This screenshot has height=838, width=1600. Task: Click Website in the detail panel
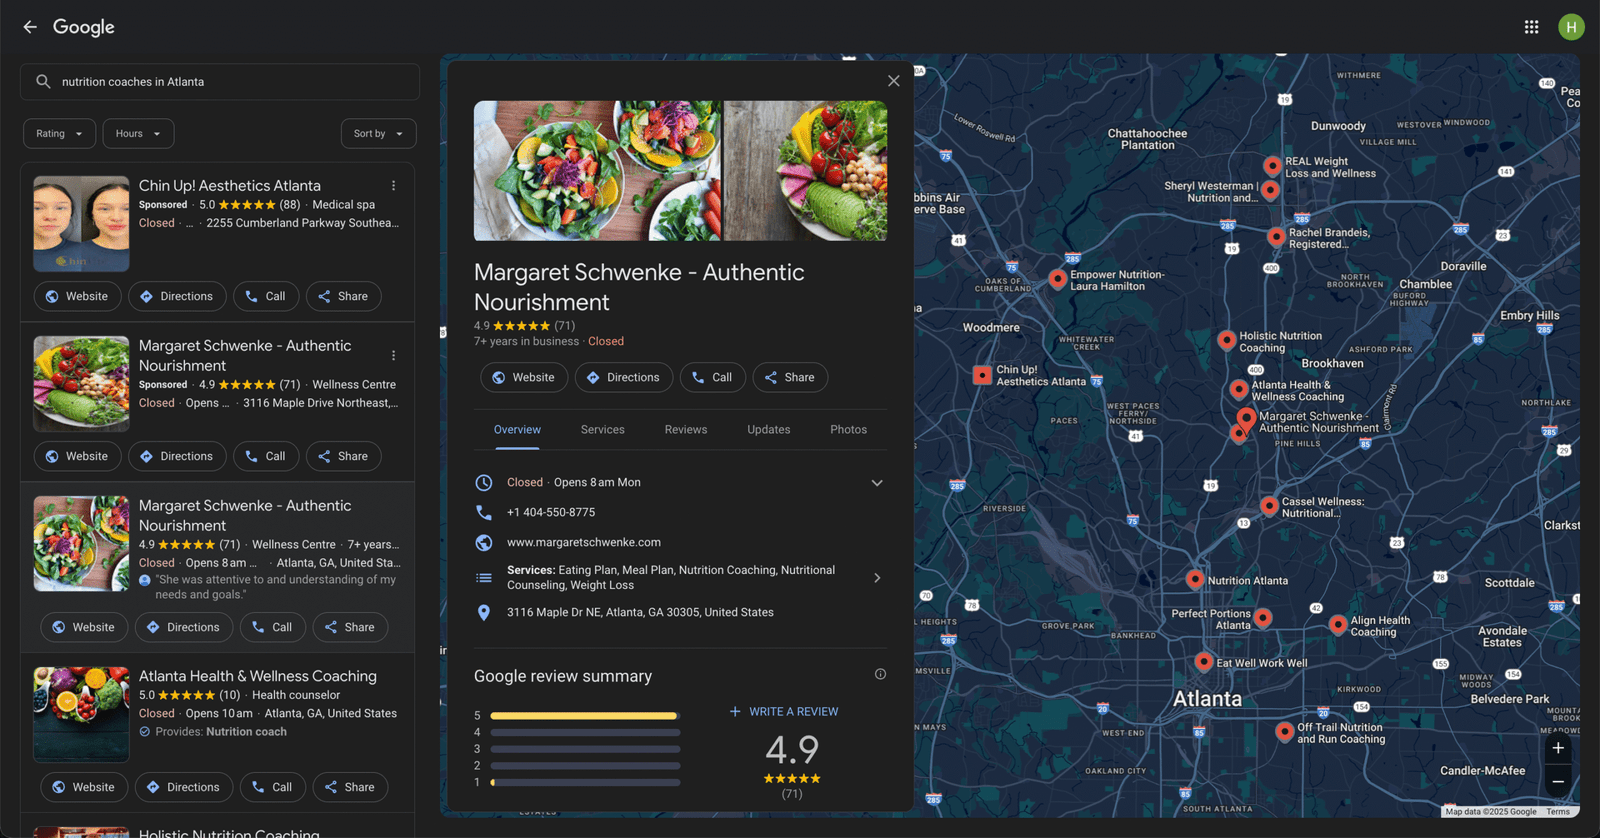coord(524,378)
